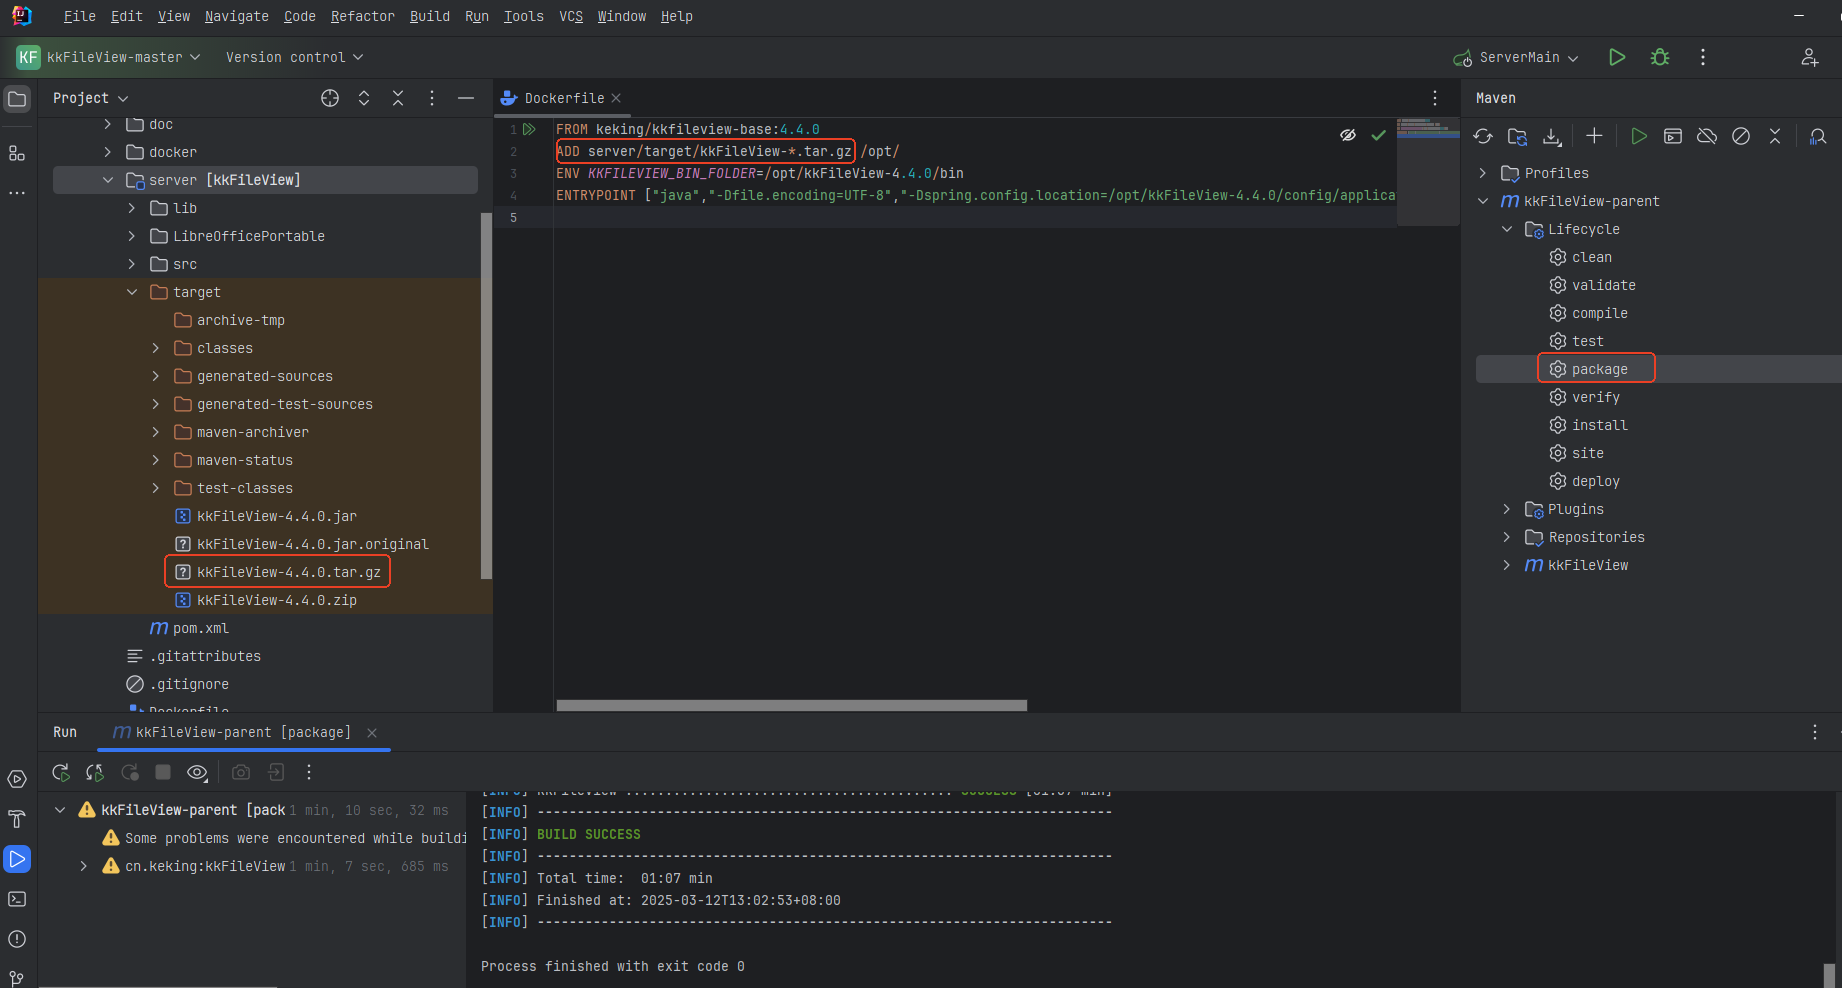Open the Refactor menu
1842x988 pixels.
pyautogui.click(x=363, y=16)
